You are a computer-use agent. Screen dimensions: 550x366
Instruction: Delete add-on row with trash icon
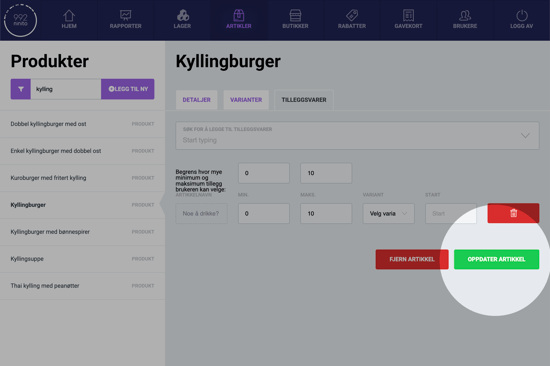click(513, 213)
